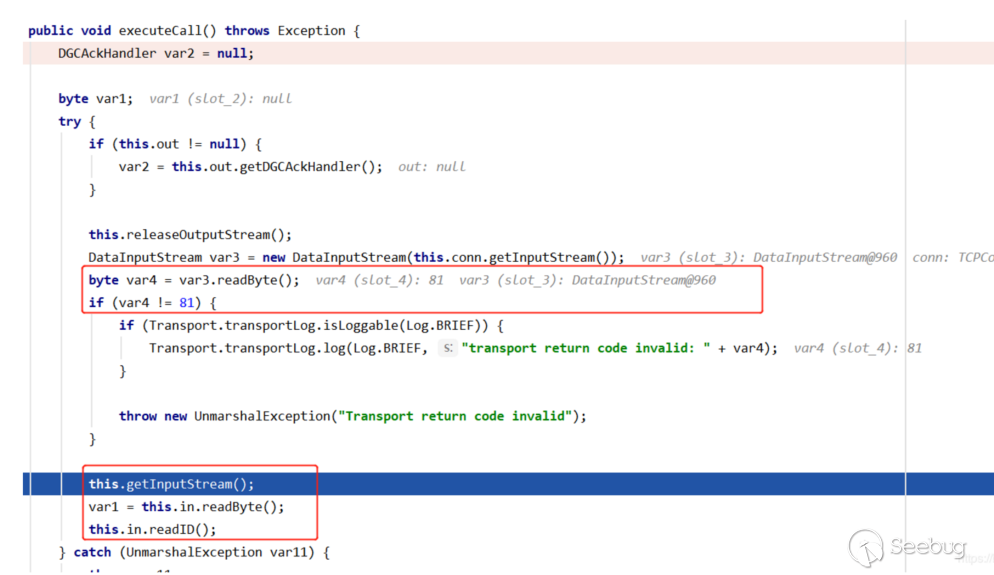Click the 'throw new UnmarshalException' line
Viewport: 994px width, 575px height.
pos(352,416)
